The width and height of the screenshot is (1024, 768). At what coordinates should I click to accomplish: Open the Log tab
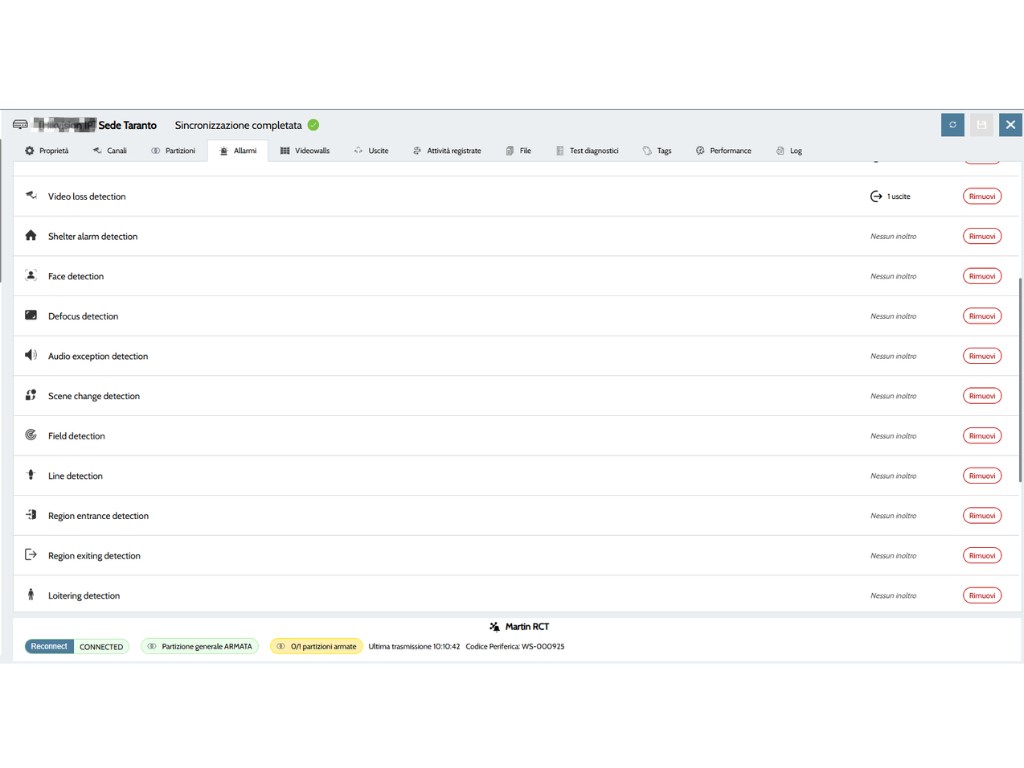(789, 151)
